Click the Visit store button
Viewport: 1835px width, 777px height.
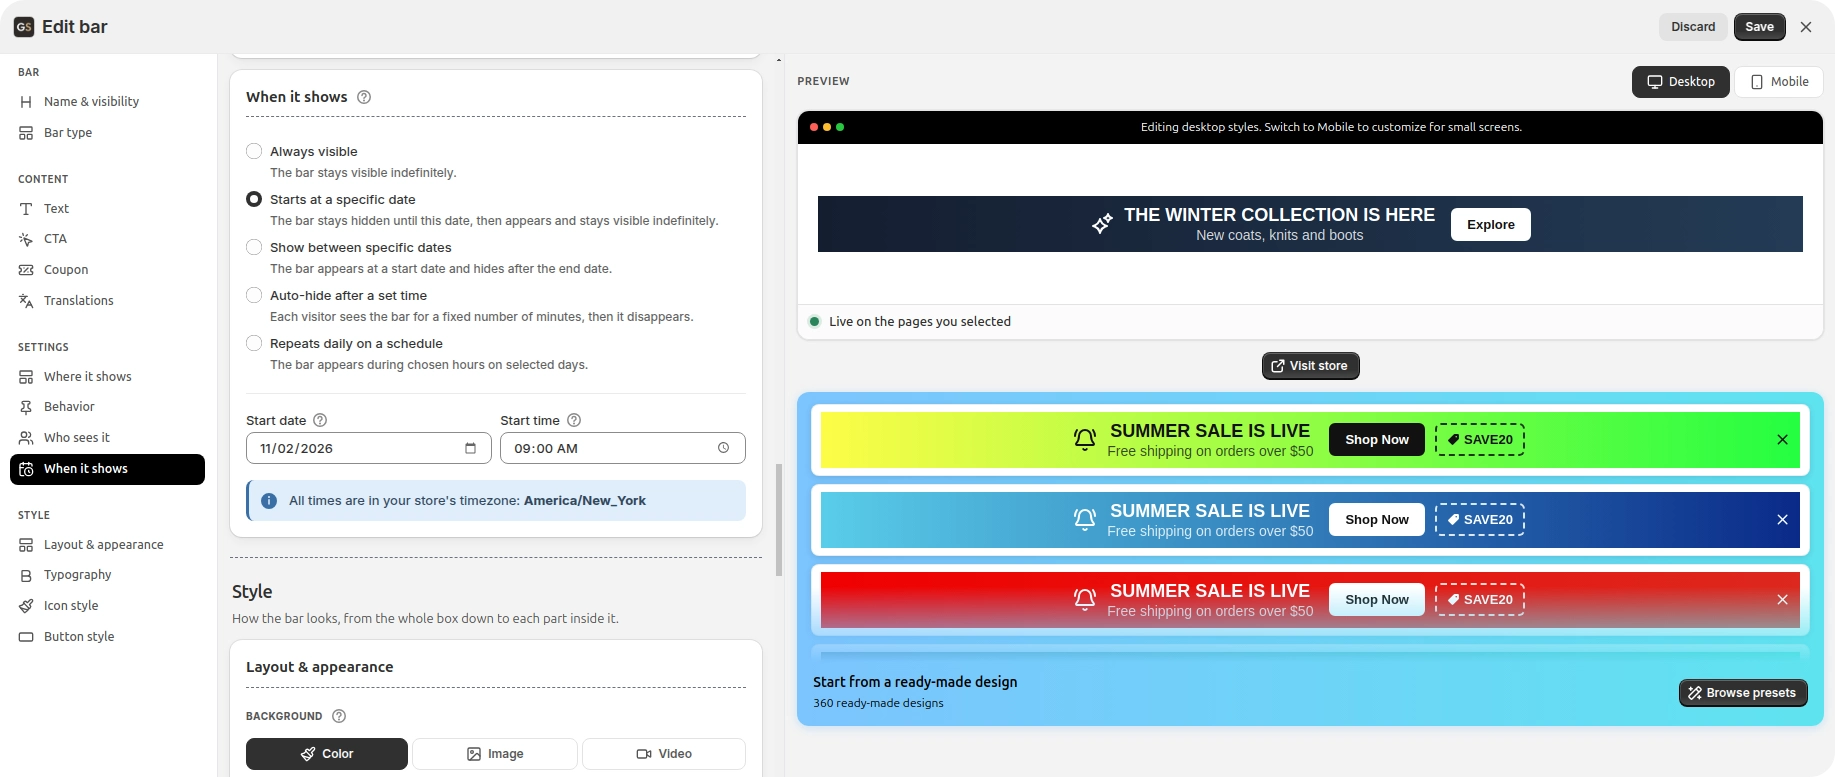[1310, 366]
